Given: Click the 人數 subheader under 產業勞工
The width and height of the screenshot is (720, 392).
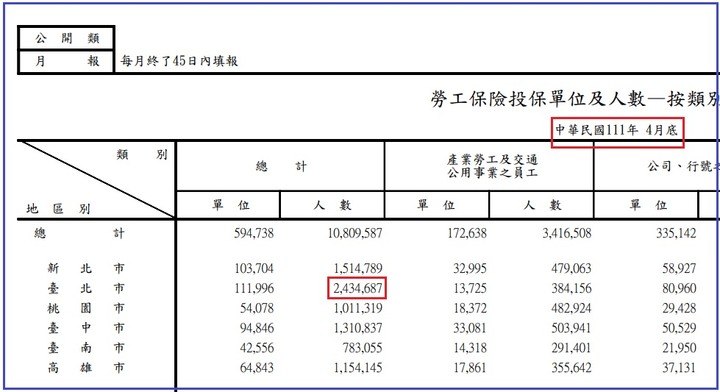Looking at the screenshot, I should point(542,205).
